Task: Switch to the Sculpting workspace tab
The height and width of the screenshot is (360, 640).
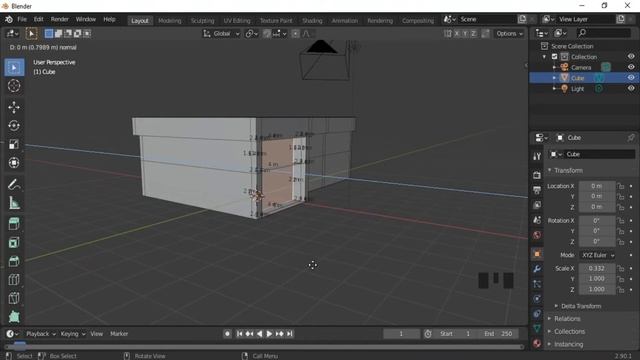Action: point(202,20)
